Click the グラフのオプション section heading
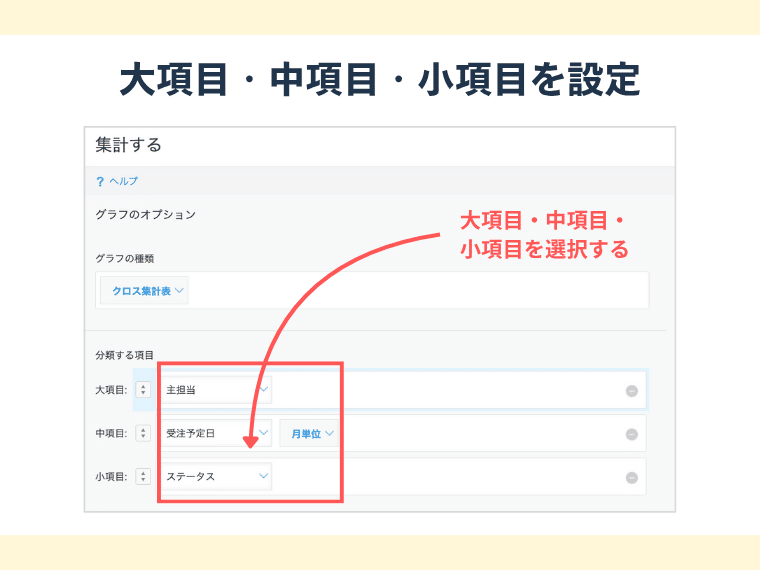This screenshot has width=760, height=570. tap(145, 214)
